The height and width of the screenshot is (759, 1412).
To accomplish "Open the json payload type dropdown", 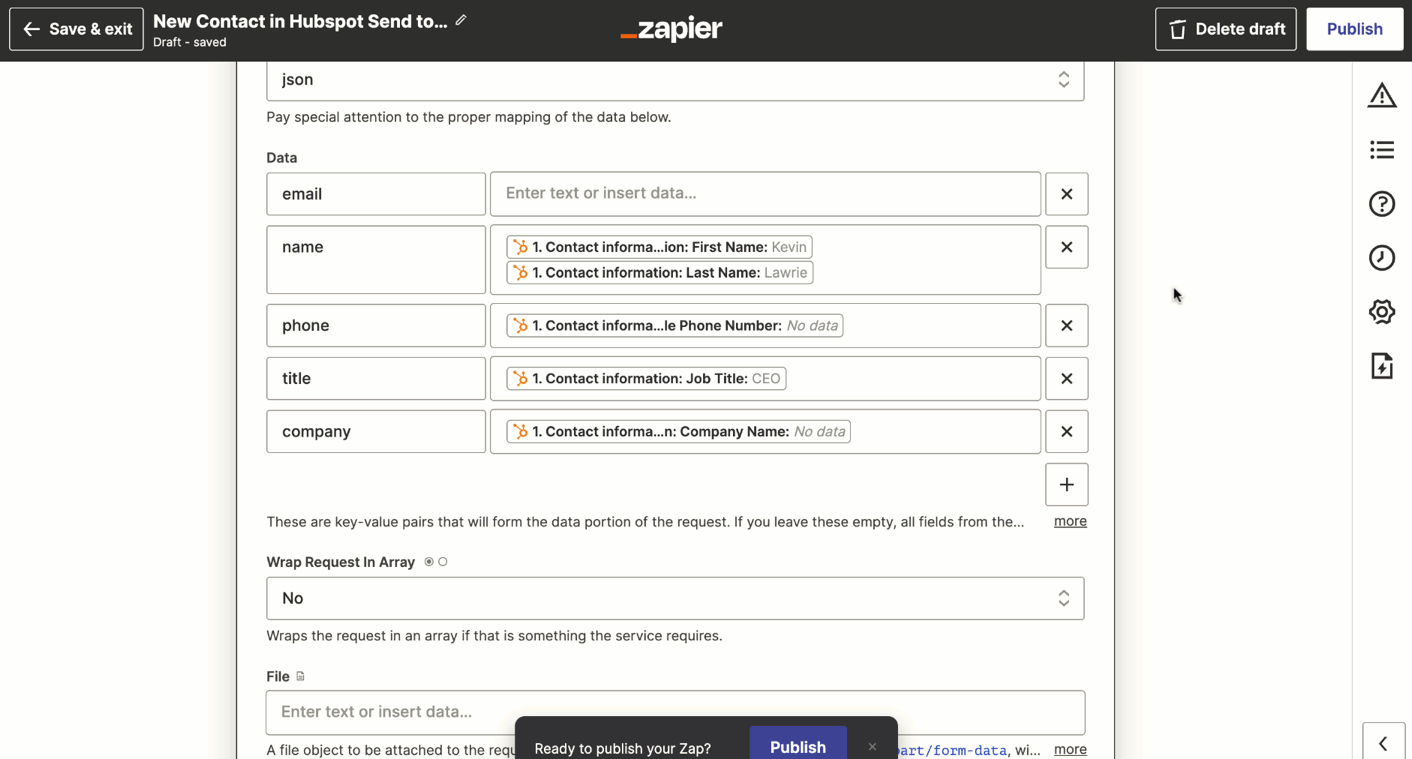I will point(675,80).
